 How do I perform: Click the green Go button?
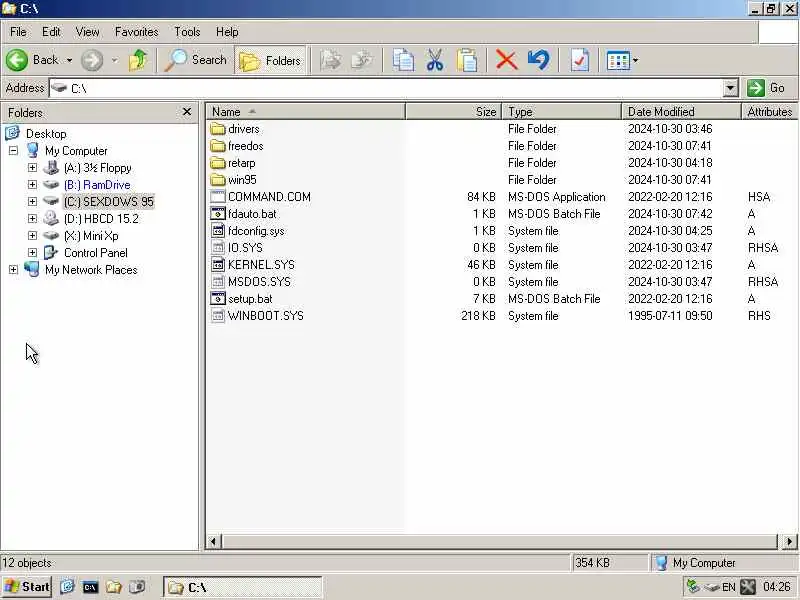click(x=767, y=88)
